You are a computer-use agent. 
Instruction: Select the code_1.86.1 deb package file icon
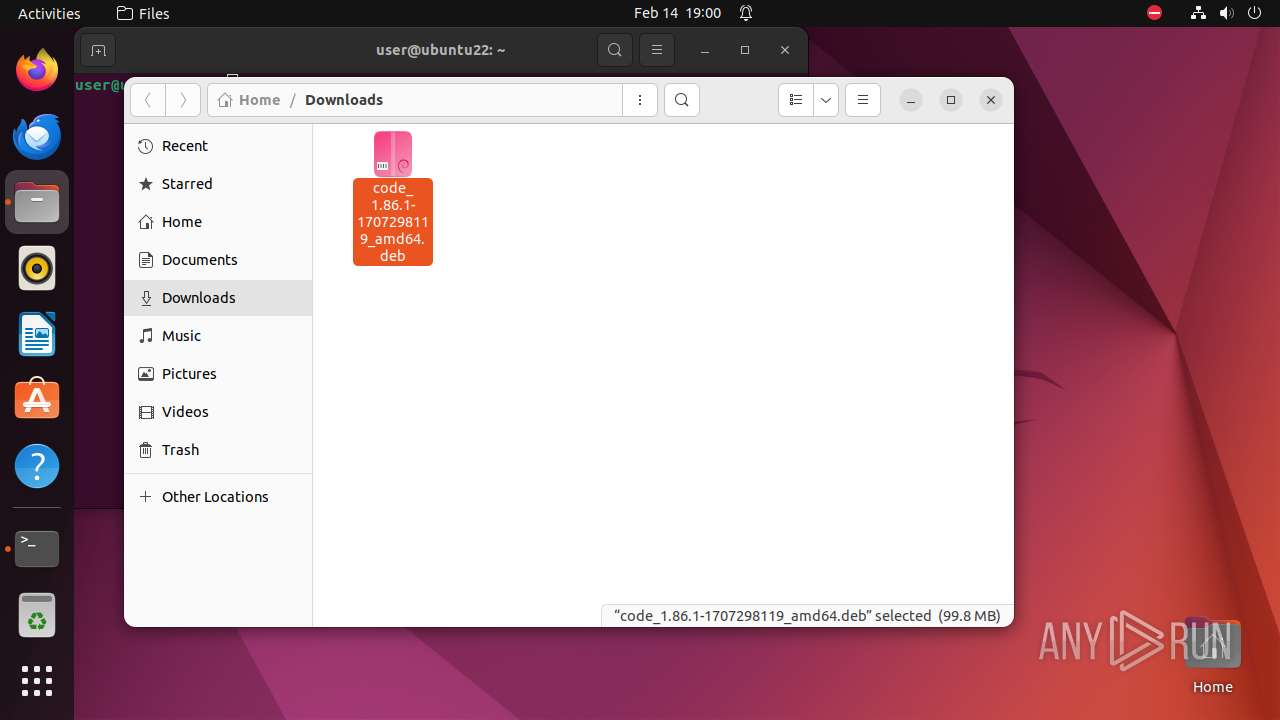[393, 153]
